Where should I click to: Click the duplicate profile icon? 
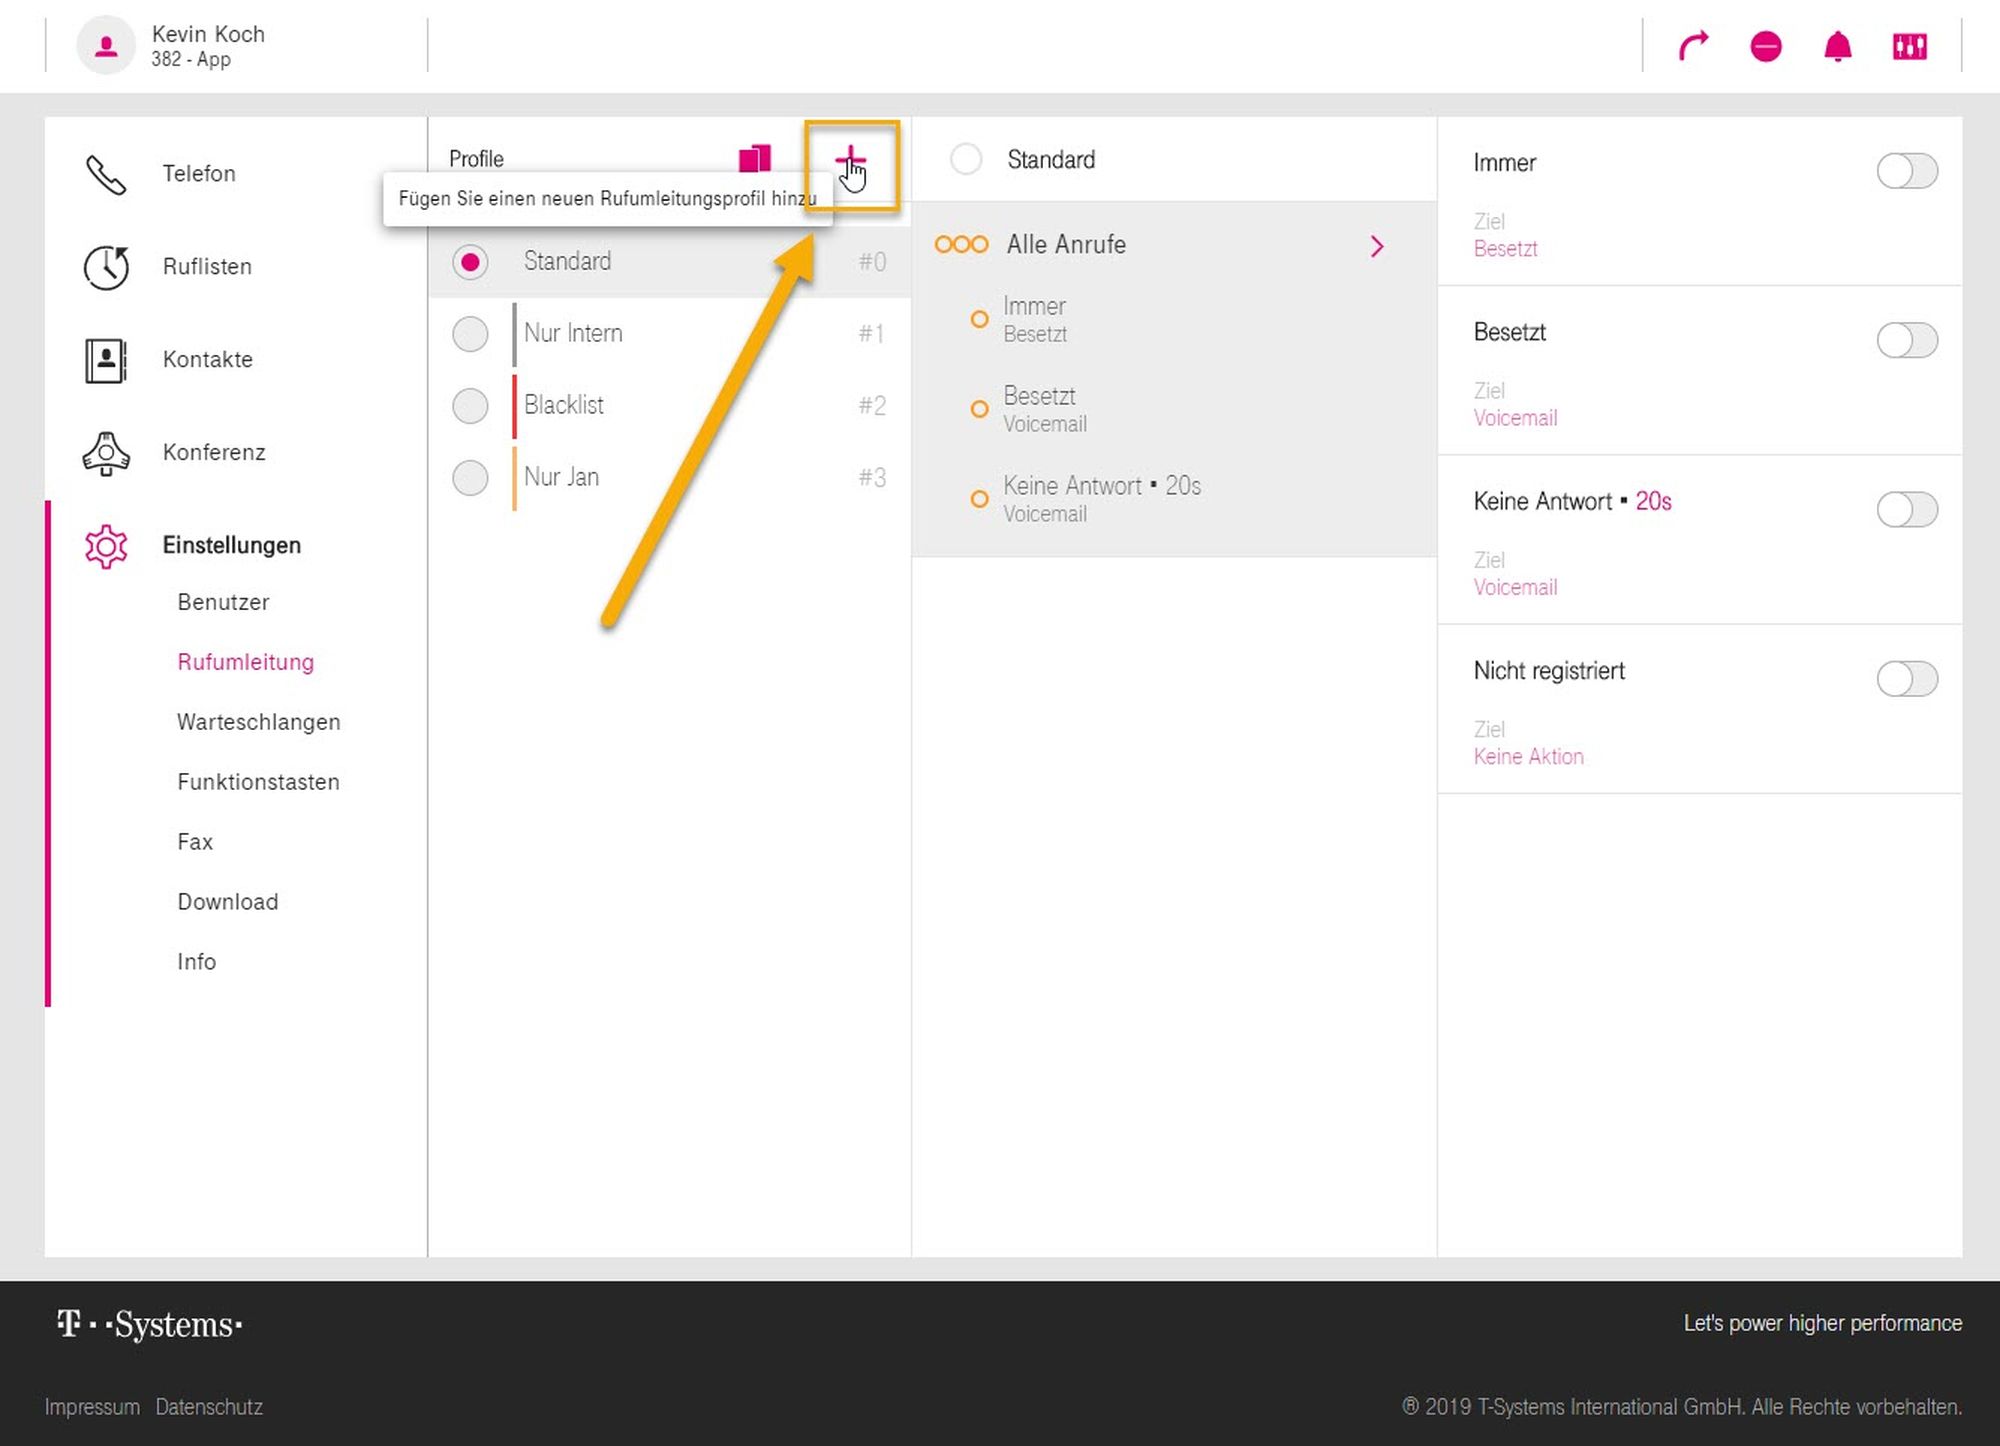click(x=755, y=158)
